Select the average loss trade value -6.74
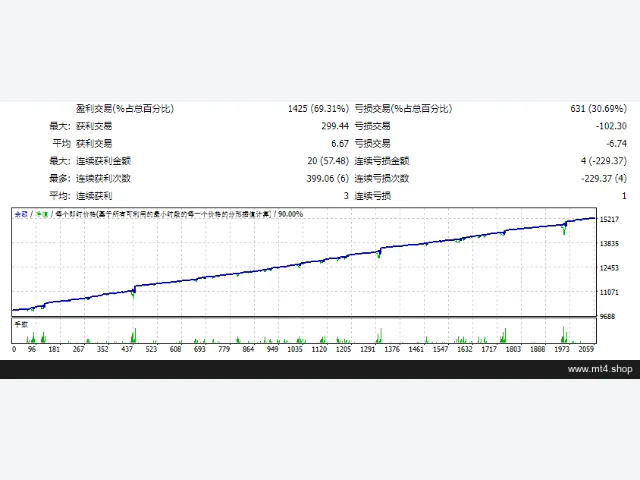The width and height of the screenshot is (640, 480). click(616, 144)
